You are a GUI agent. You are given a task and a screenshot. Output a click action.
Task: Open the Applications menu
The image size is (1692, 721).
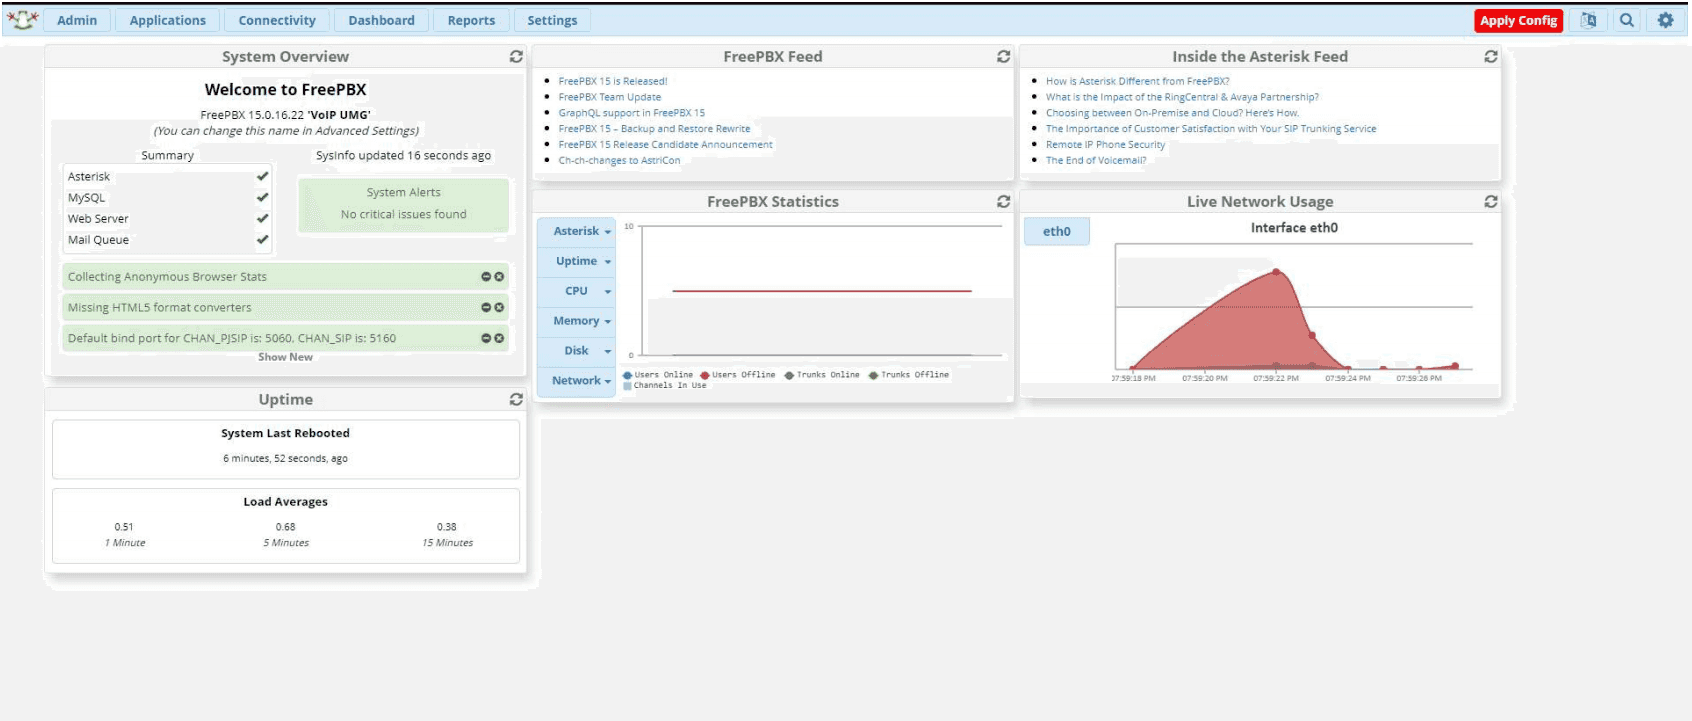[x=168, y=20]
